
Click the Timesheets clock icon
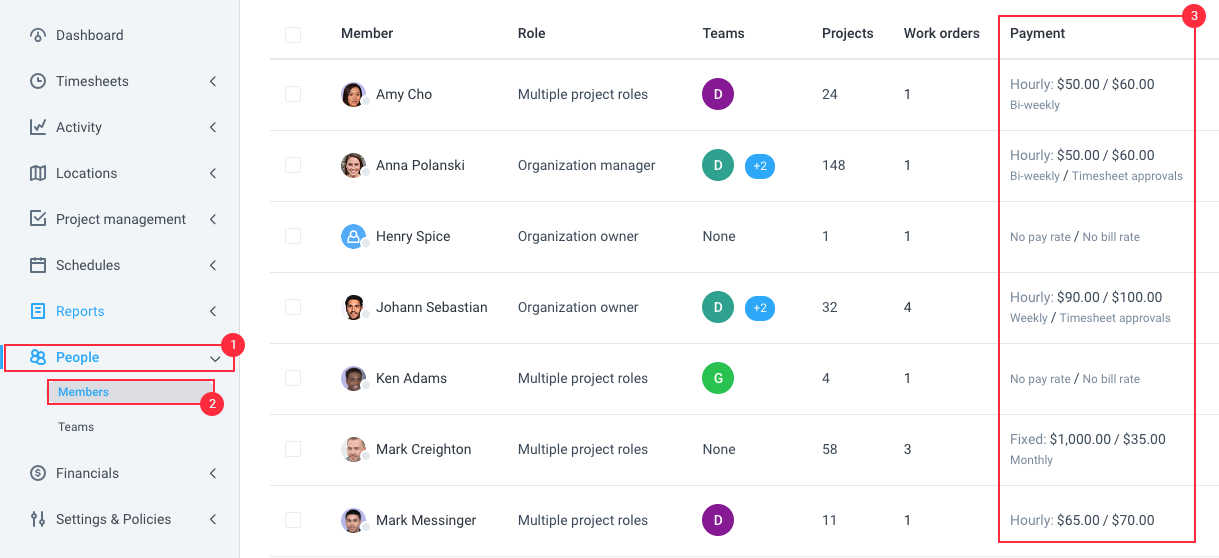point(38,81)
